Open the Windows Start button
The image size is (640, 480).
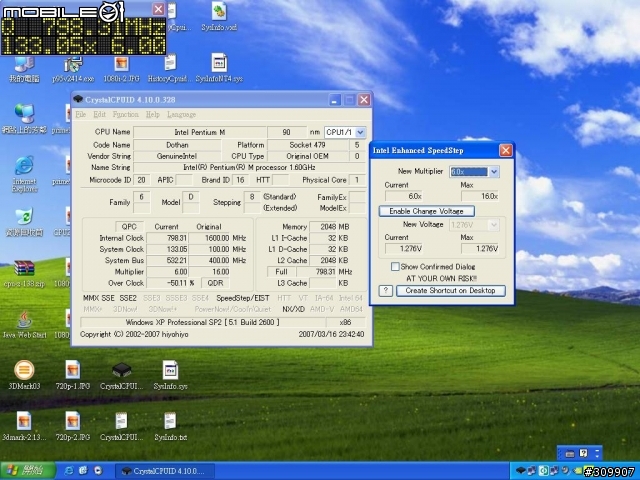coord(27,471)
